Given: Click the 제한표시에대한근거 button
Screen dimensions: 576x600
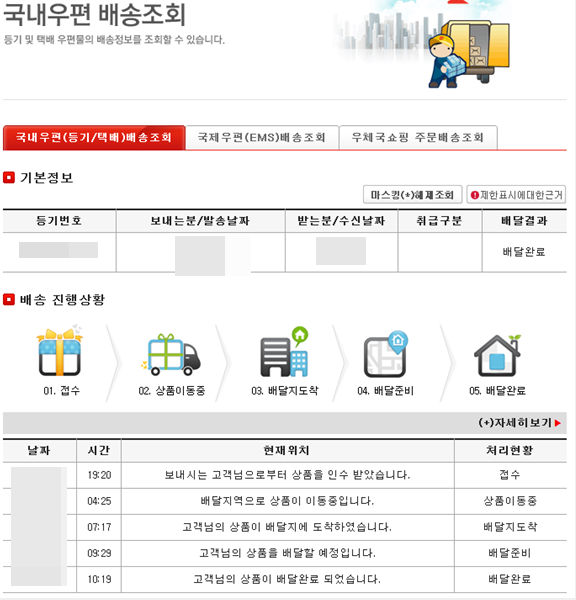Looking at the screenshot, I should click(516, 195).
